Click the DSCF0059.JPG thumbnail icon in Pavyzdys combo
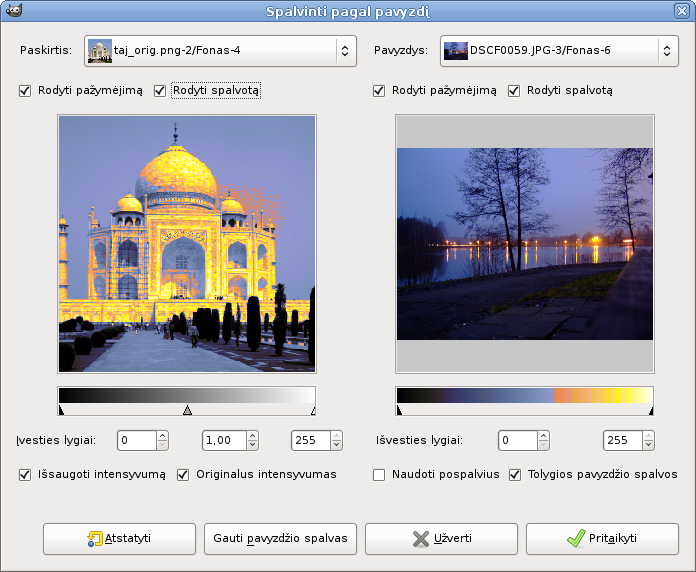This screenshot has width=696, height=572. [x=456, y=51]
